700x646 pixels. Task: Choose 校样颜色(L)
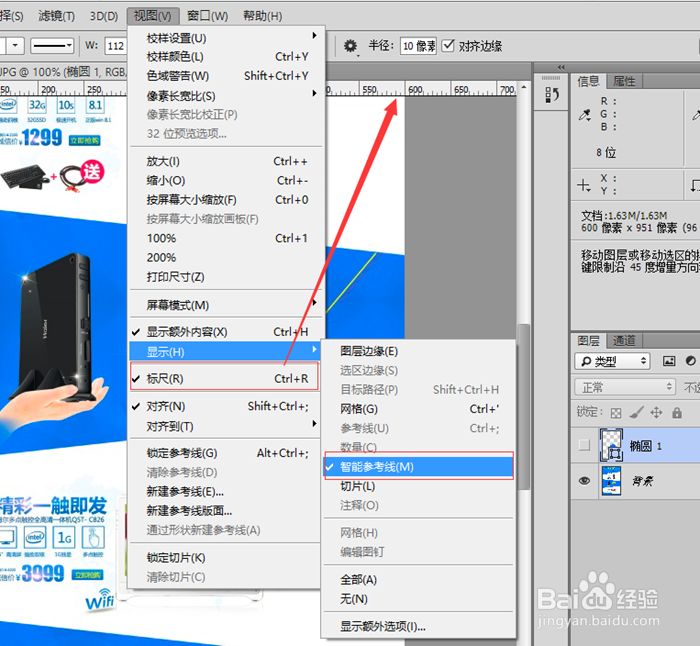point(224,57)
